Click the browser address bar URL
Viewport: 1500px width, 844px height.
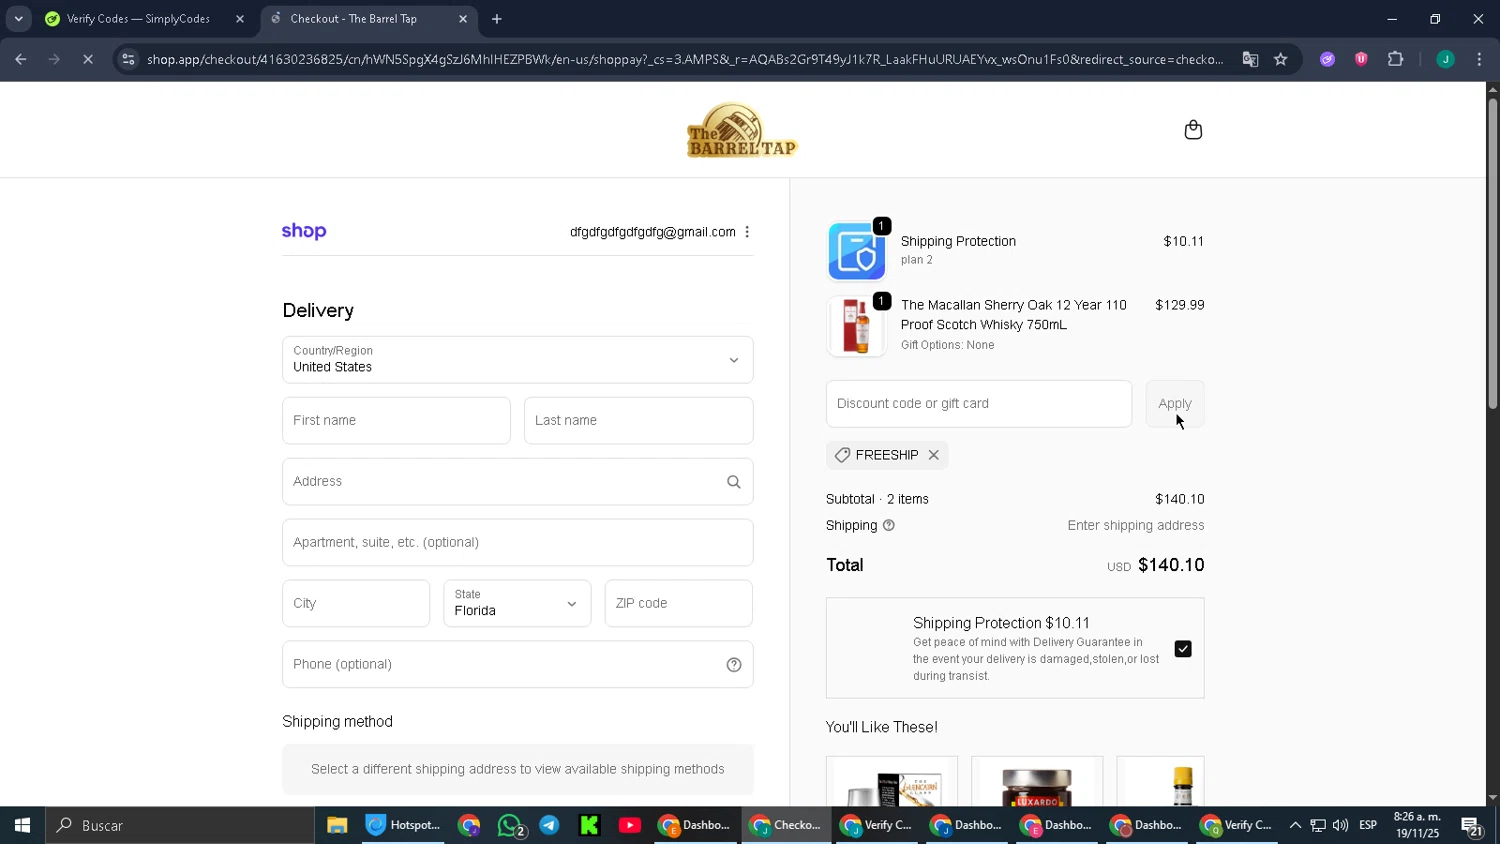685,59
